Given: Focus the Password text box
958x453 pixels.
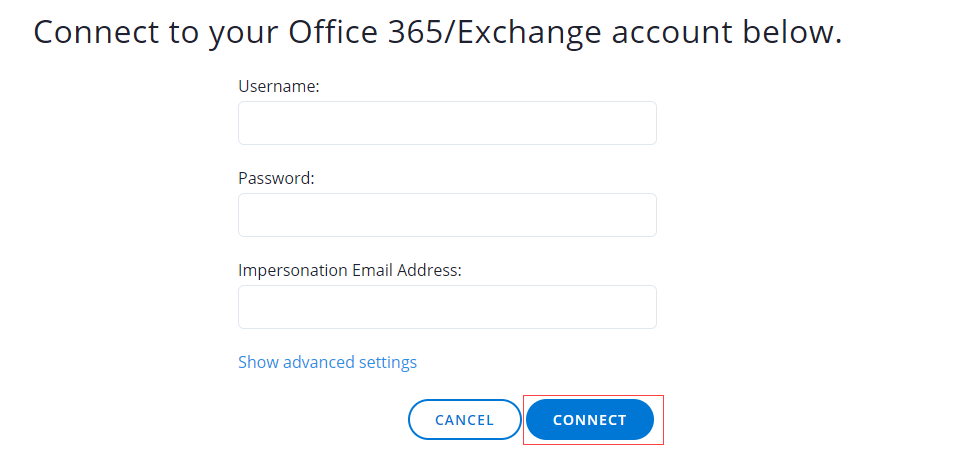Looking at the screenshot, I should 447,215.
